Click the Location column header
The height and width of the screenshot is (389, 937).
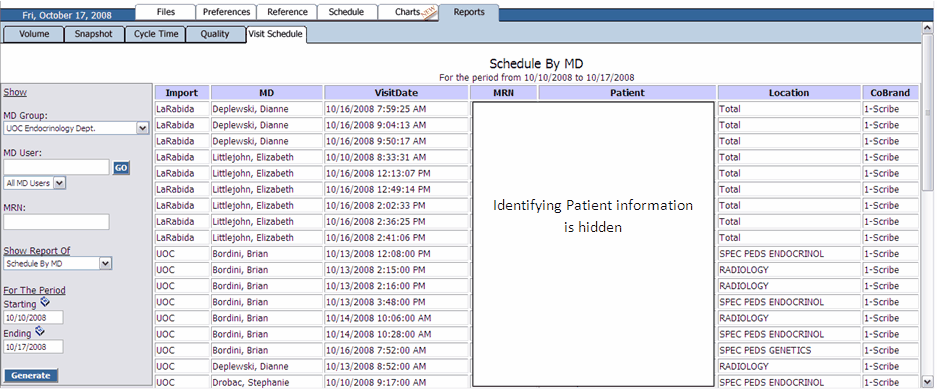[789, 93]
